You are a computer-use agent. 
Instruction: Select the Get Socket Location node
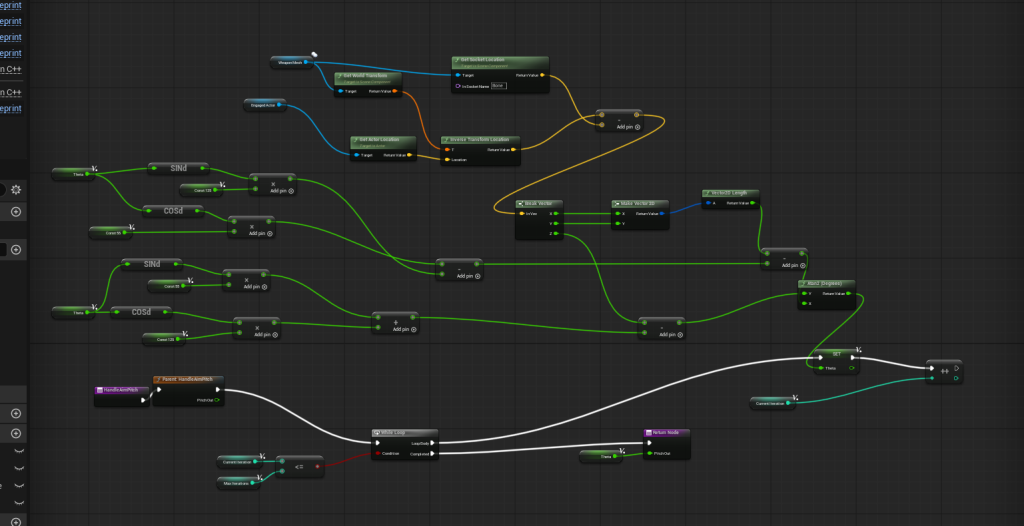coord(500,61)
